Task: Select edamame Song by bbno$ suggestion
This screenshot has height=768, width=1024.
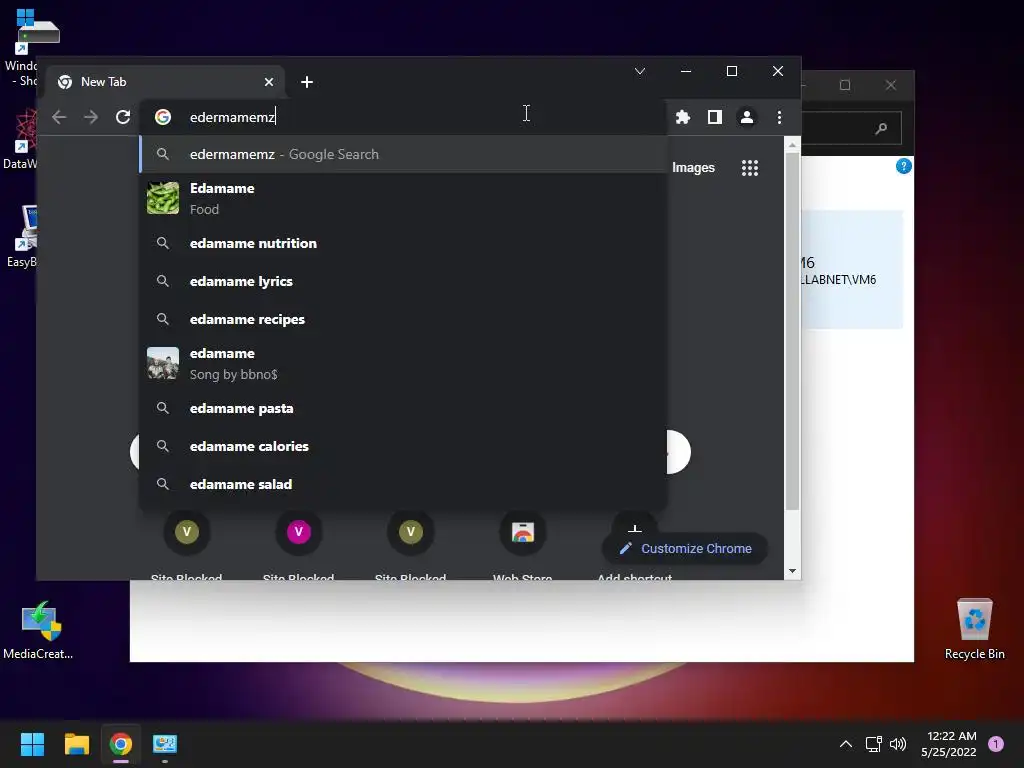Action: (404, 363)
